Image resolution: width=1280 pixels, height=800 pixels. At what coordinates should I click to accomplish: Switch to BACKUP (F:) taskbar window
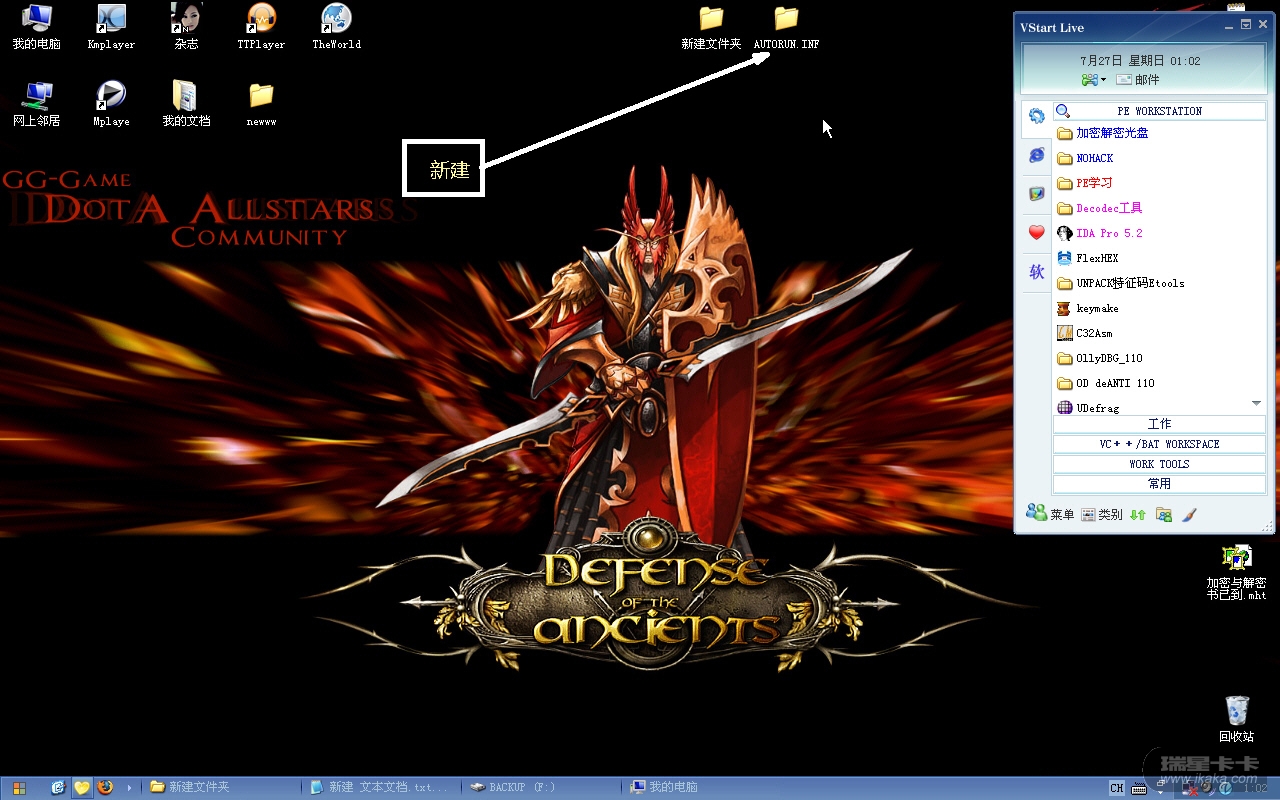pyautogui.click(x=542, y=787)
